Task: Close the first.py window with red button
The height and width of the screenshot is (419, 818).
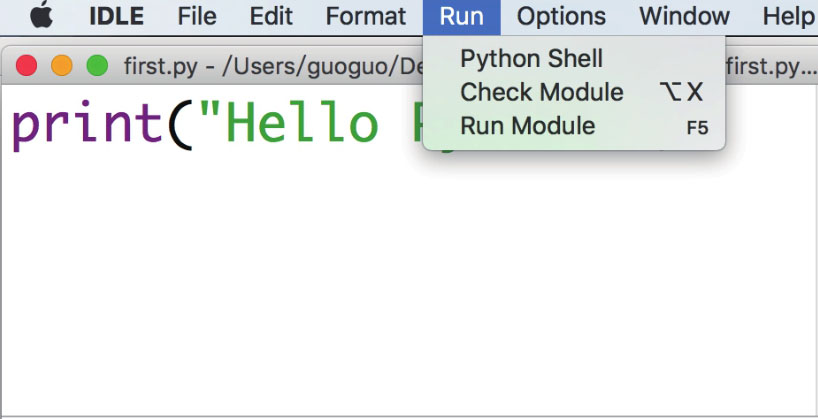Action: [x=27, y=66]
